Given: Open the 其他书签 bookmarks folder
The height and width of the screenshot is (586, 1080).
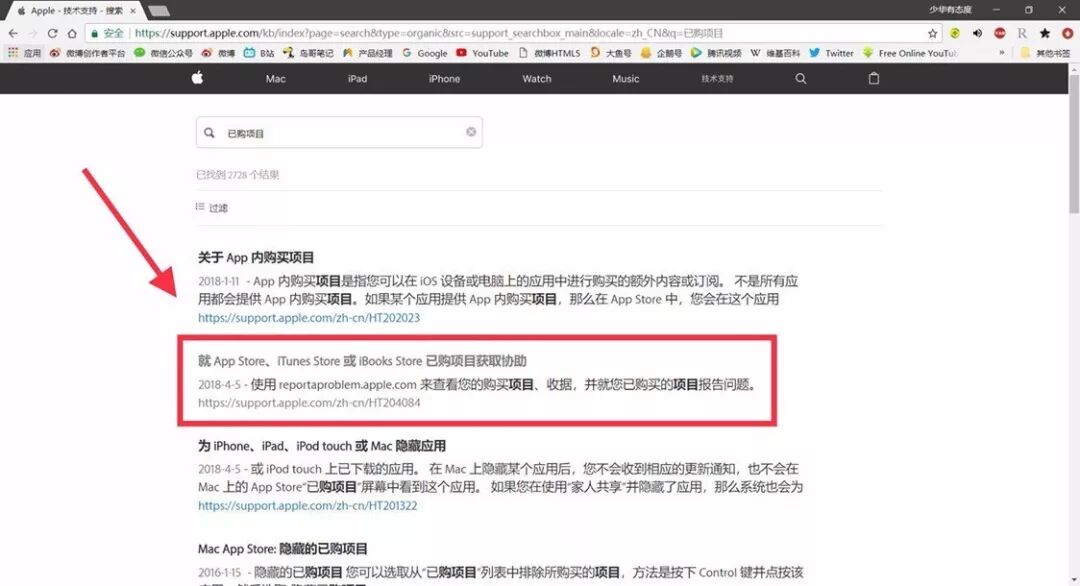Looking at the screenshot, I should [x=1046, y=53].
